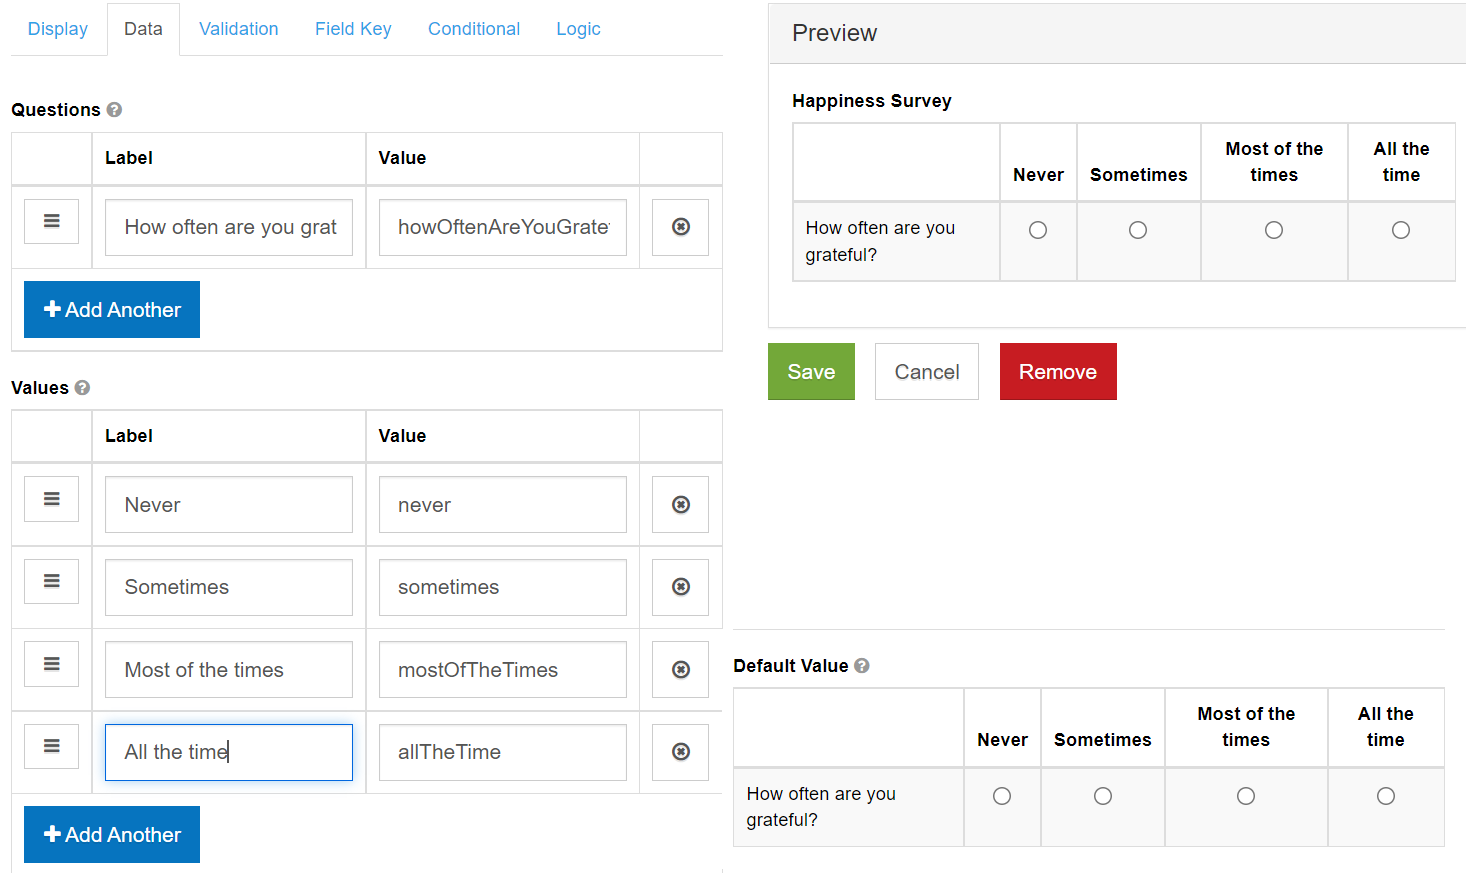Click the green Save button
Screen dimensions: 1466x873
[810, 372]
